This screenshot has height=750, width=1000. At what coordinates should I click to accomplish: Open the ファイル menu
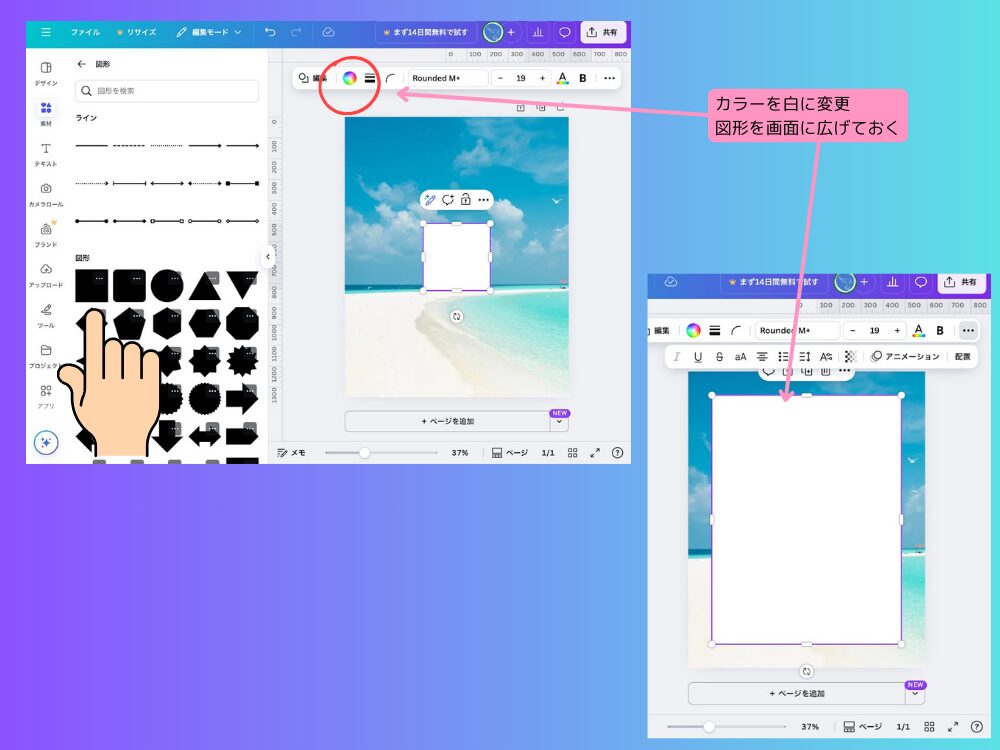[x=85, y=32]
